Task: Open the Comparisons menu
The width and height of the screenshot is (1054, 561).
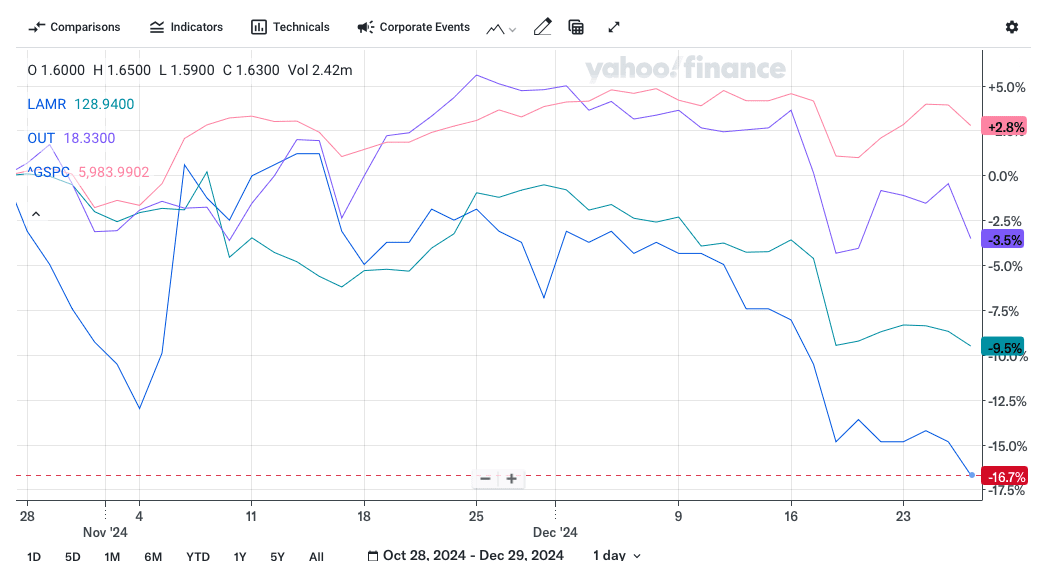Action: [74, 27]
